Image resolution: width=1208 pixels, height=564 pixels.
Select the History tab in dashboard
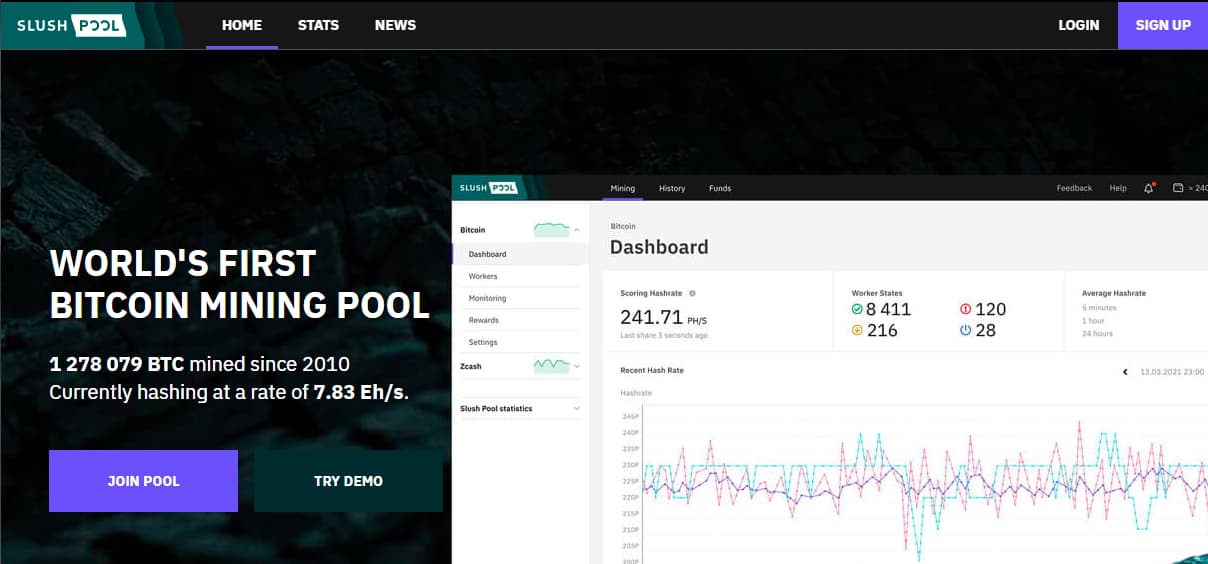(x=672, y=188)
